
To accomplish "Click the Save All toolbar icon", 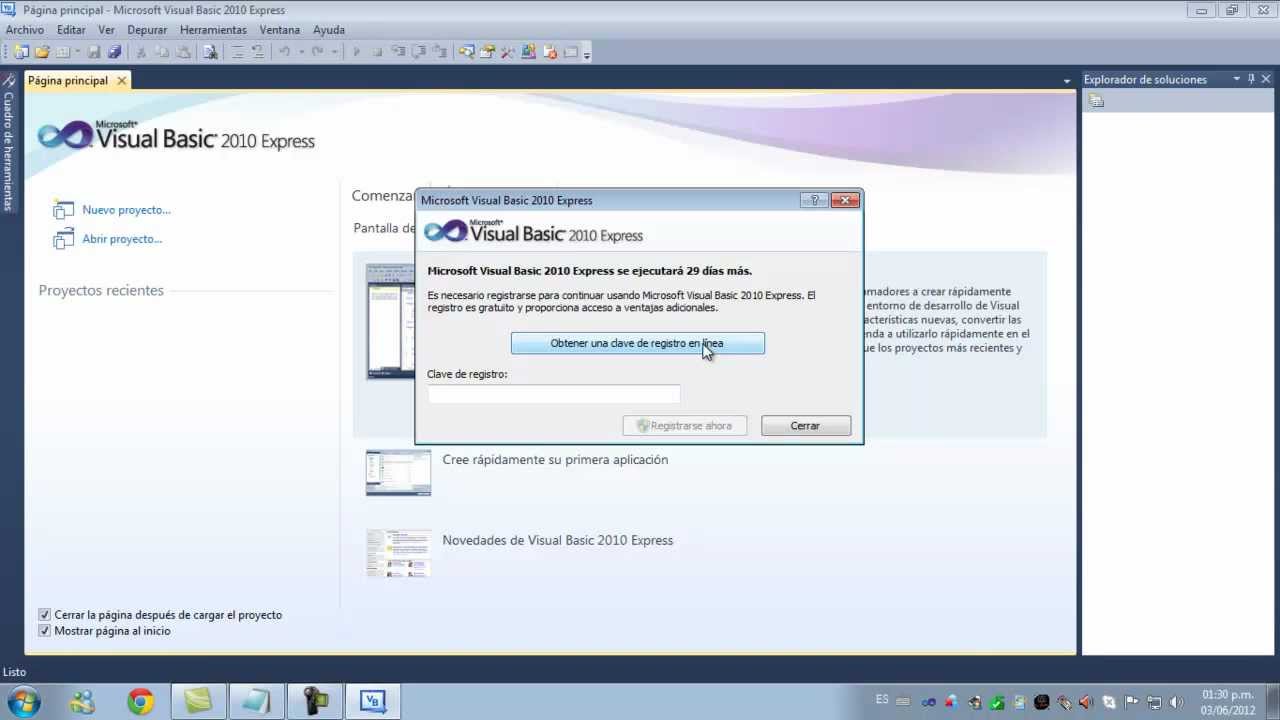I will 114,51.
